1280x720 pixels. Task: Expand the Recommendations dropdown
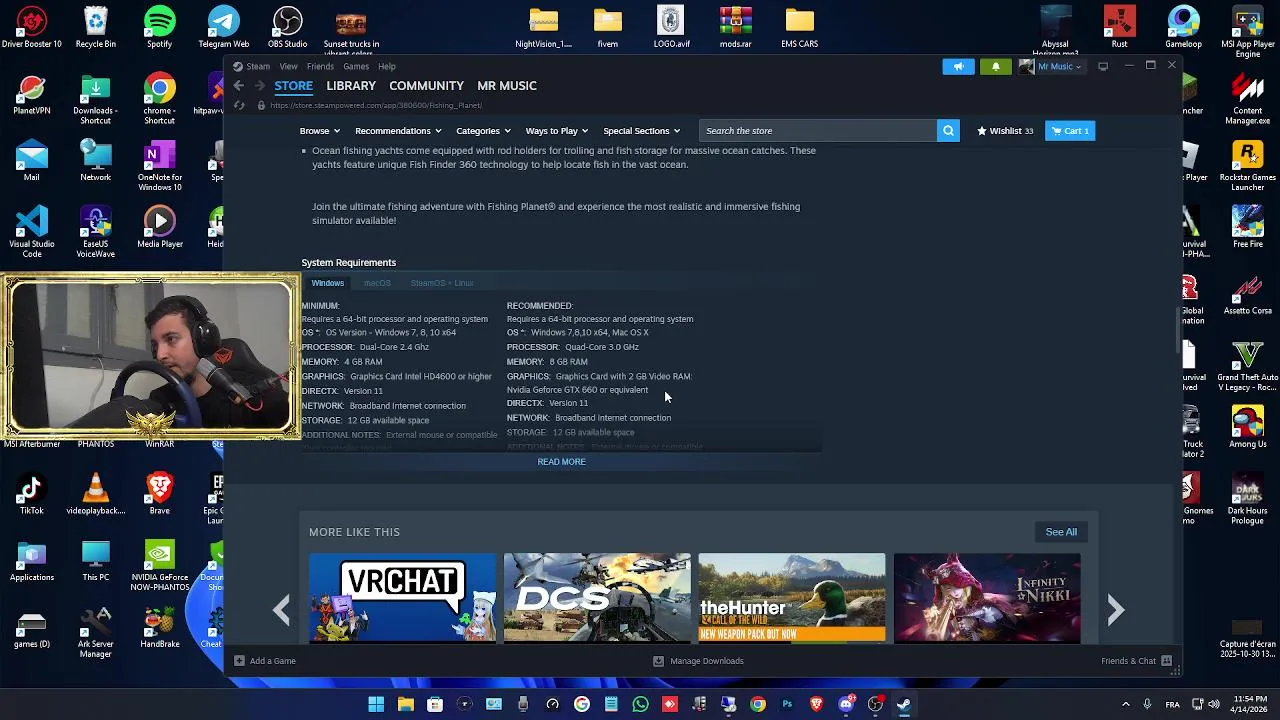(x=398, y=131)
